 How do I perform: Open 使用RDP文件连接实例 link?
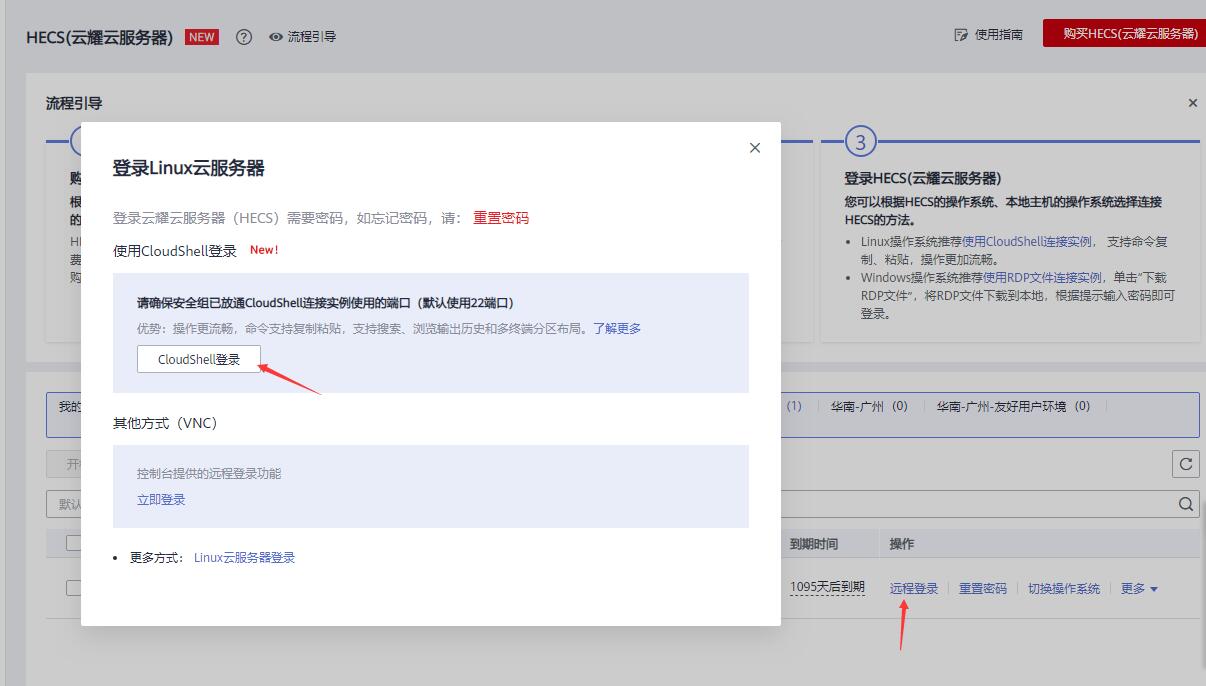click(x=1042, y=278)
